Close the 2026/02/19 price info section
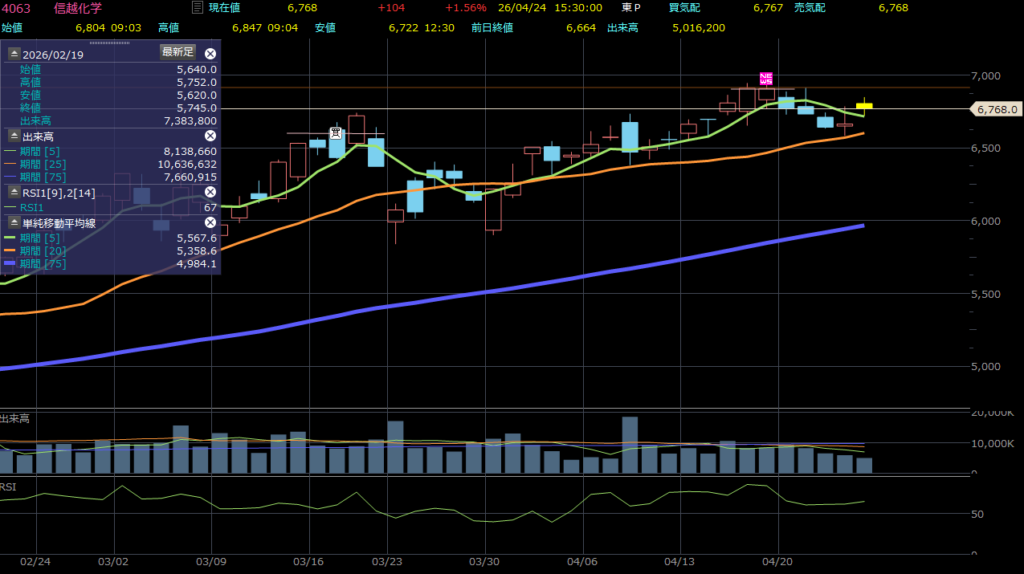Screen dimensions: 1024x574 (210, 54)
